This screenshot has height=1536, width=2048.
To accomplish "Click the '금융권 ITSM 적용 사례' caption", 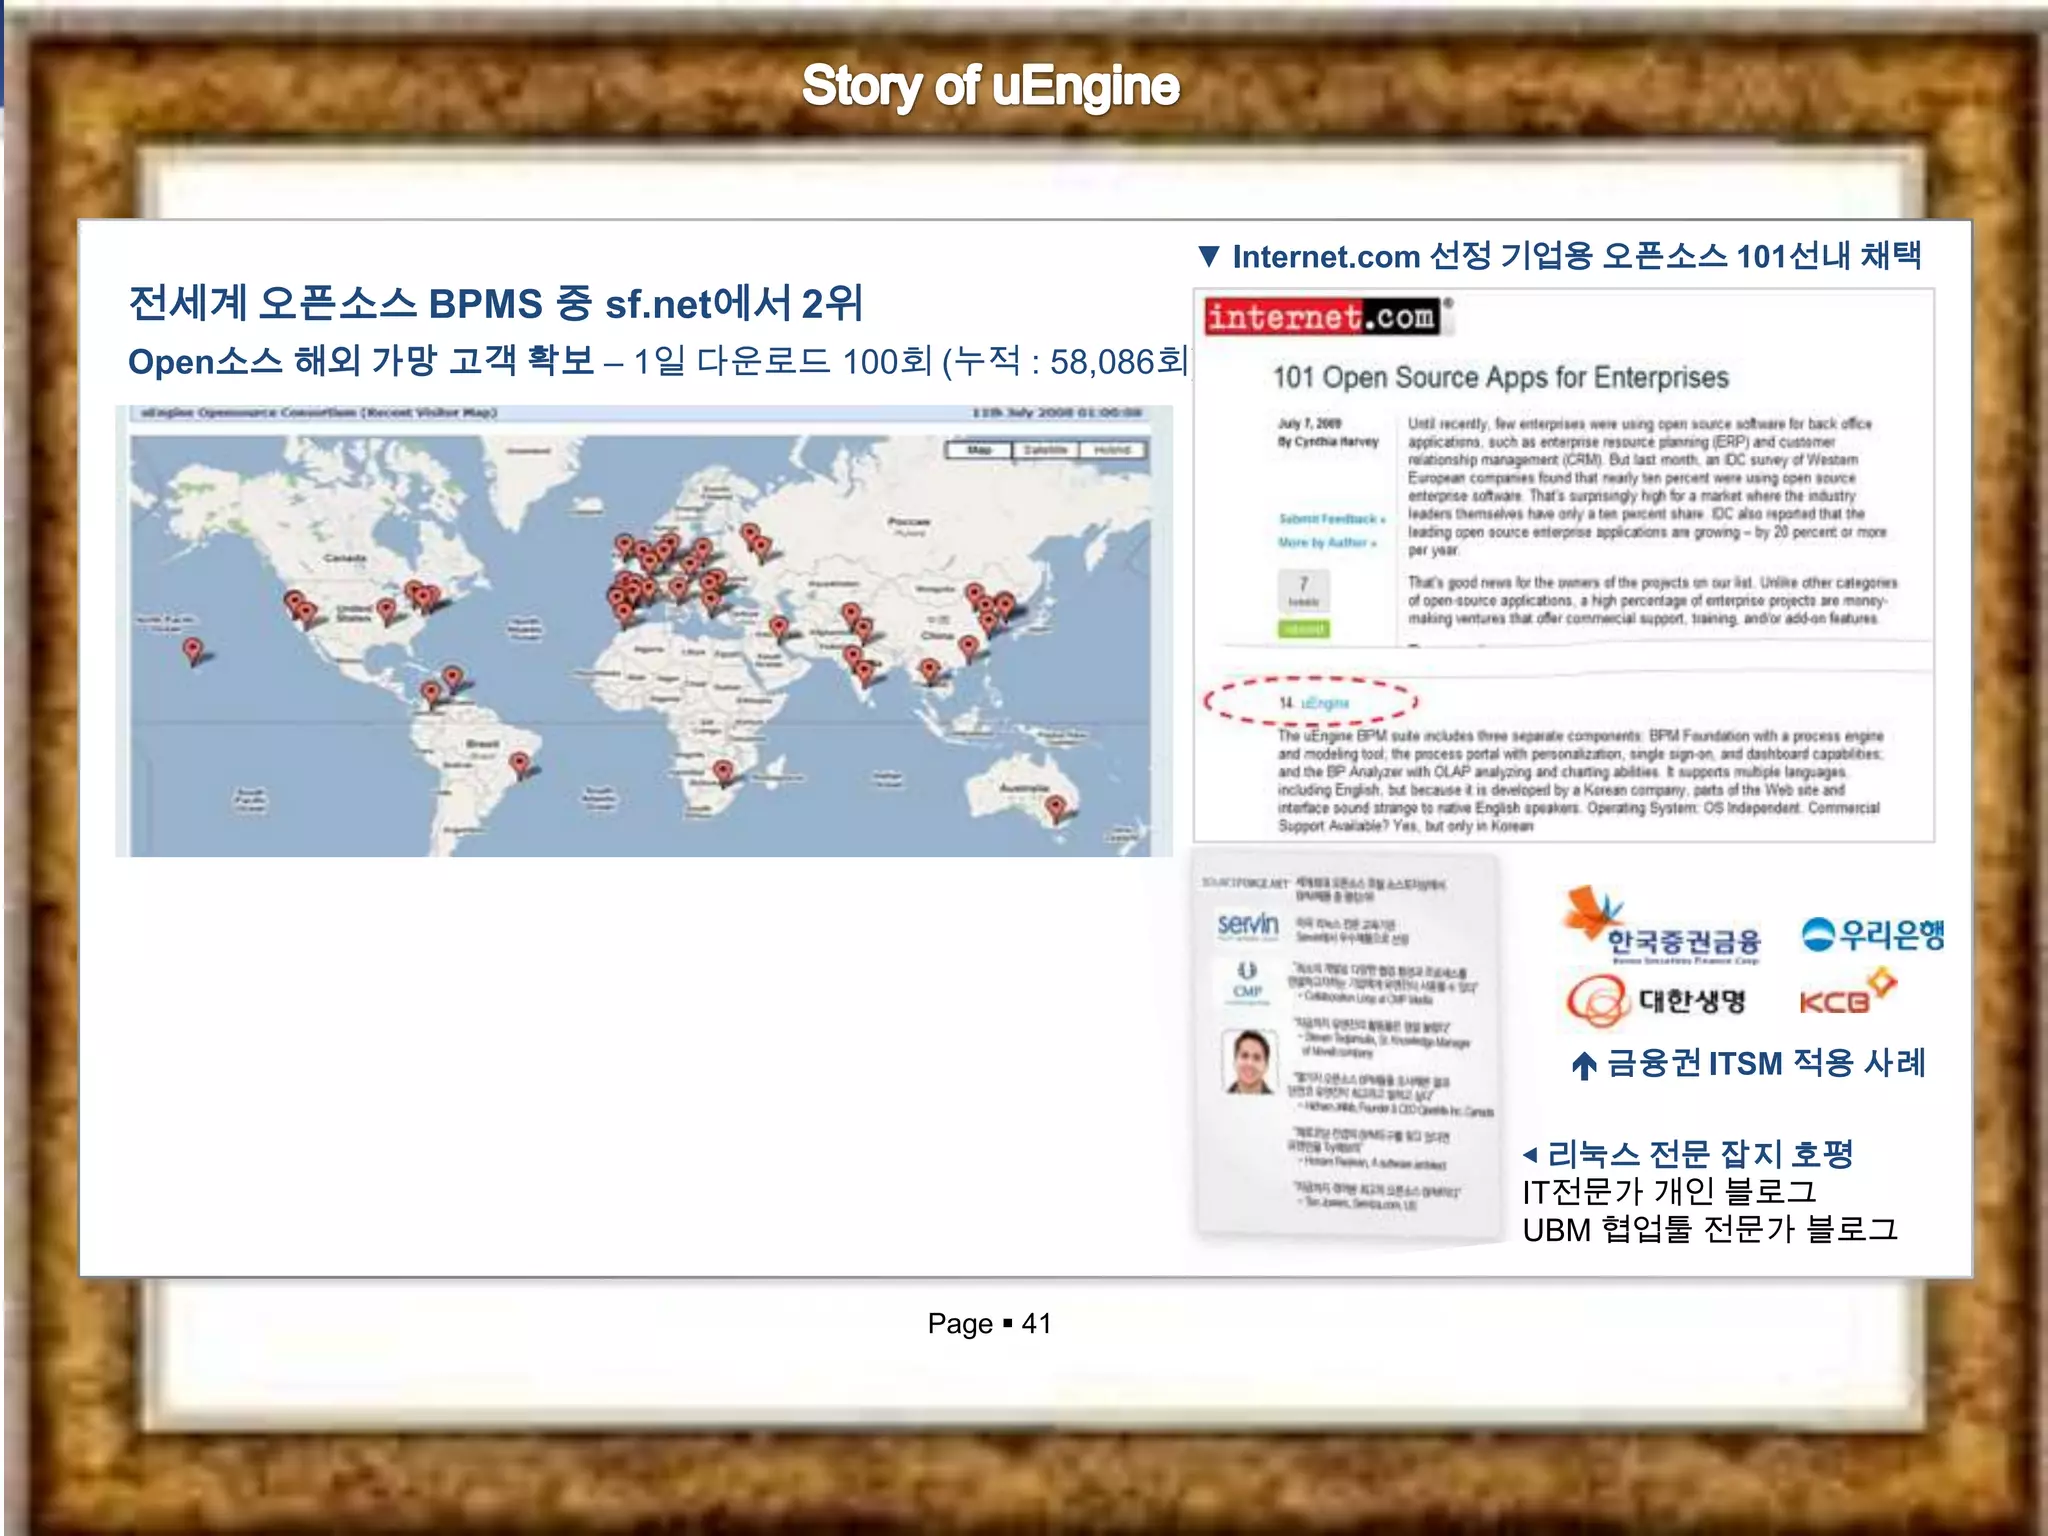I will pyautogui.click(x=1766, y=1063).
